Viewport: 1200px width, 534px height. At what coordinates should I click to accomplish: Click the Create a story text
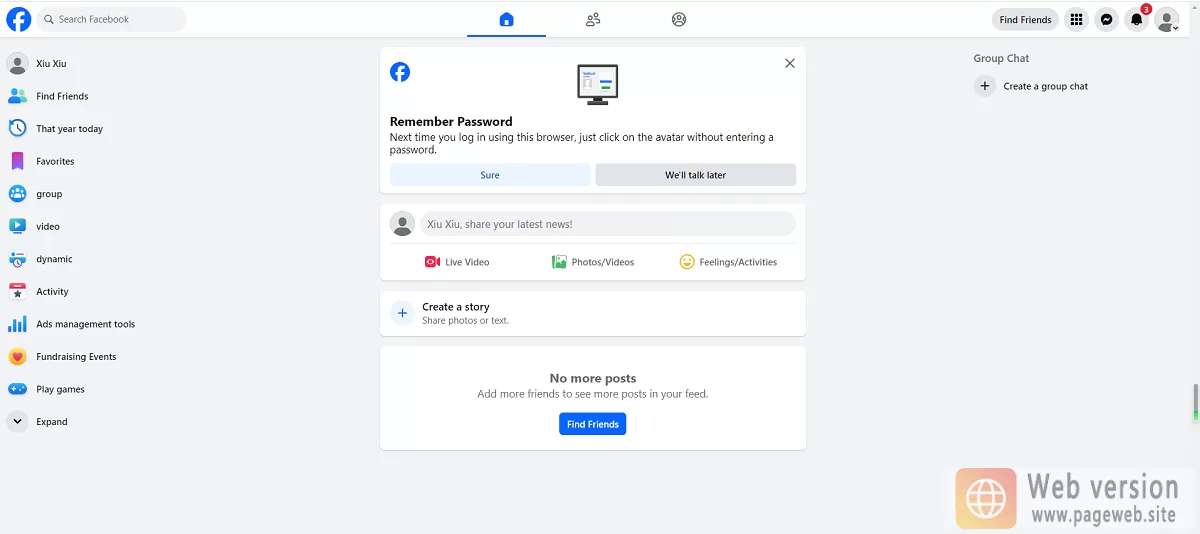click(x=456, y=307)
